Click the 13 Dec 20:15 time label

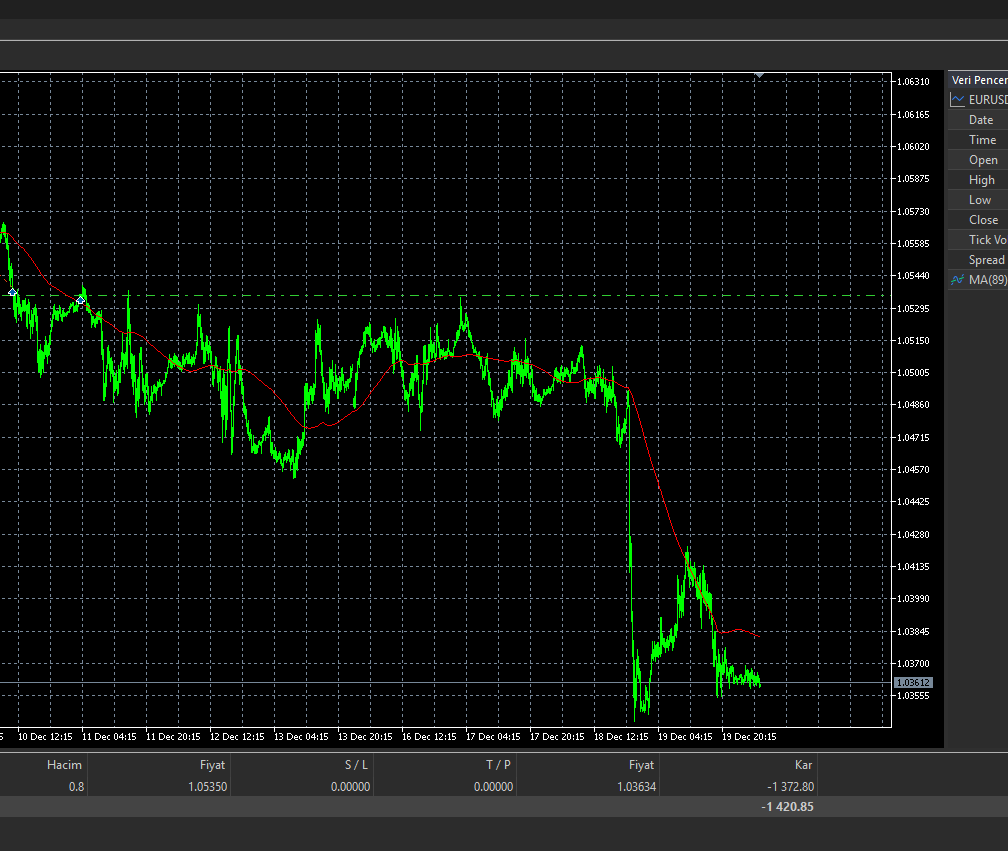[365, 737]
